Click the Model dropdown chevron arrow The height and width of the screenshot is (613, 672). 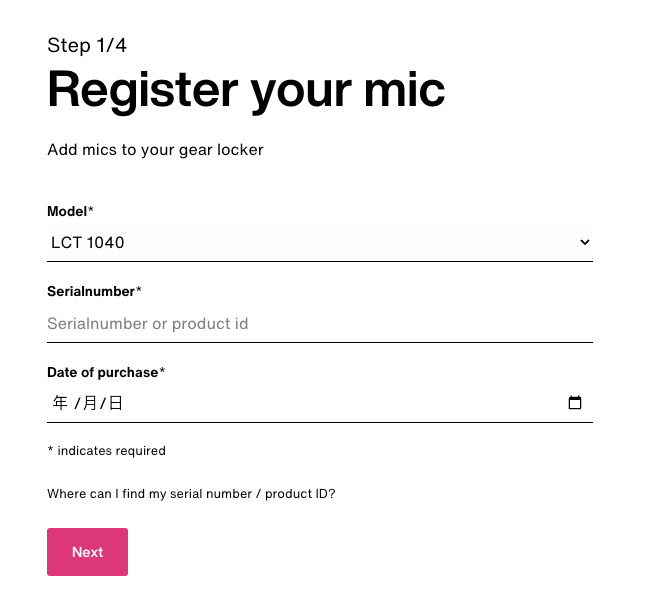(x=585, y=242)
